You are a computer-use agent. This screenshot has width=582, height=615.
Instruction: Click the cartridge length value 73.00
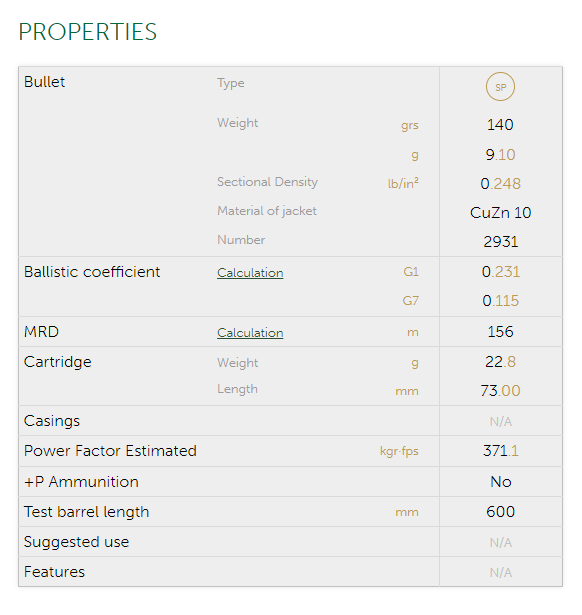click(x=500, y=391)
